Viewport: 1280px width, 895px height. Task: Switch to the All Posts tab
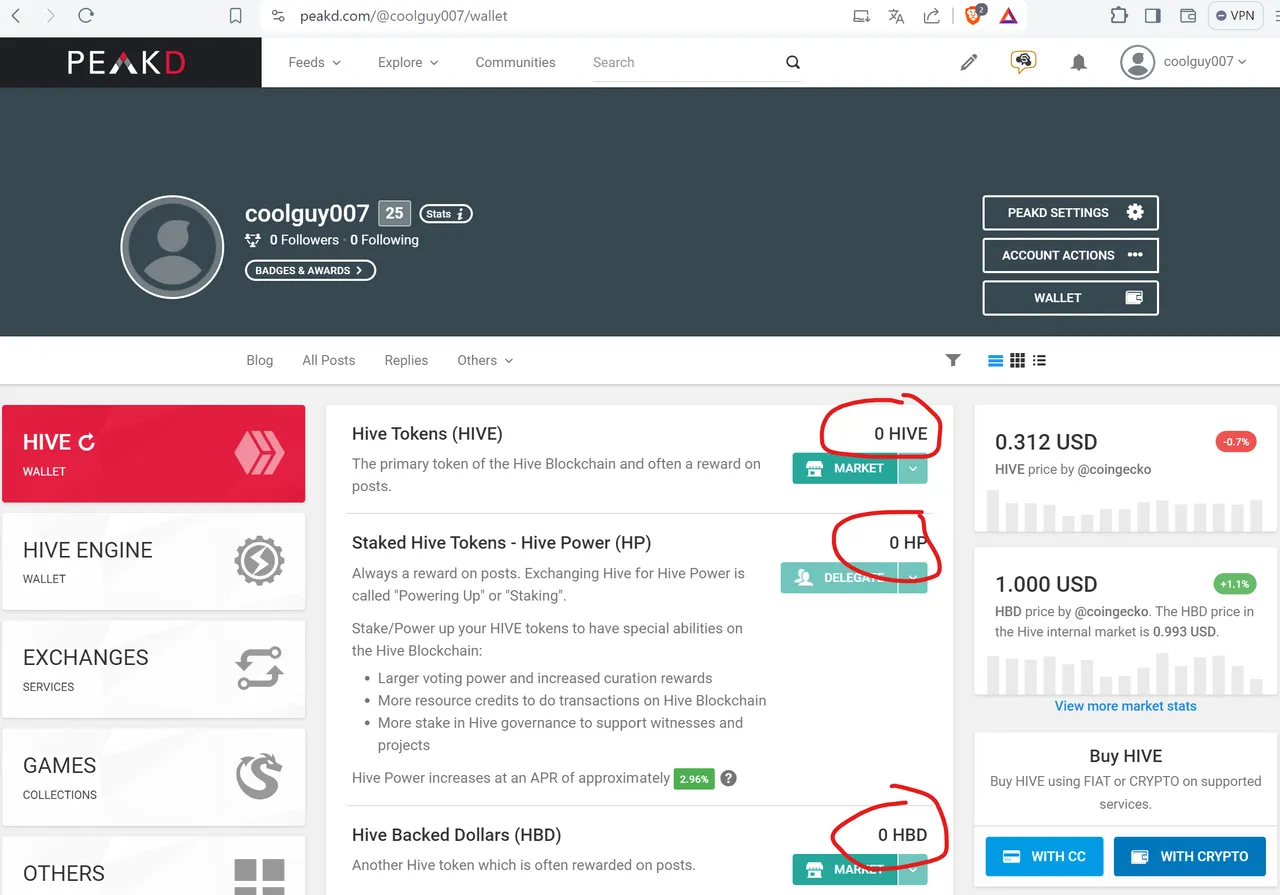[x=329, y=360]
